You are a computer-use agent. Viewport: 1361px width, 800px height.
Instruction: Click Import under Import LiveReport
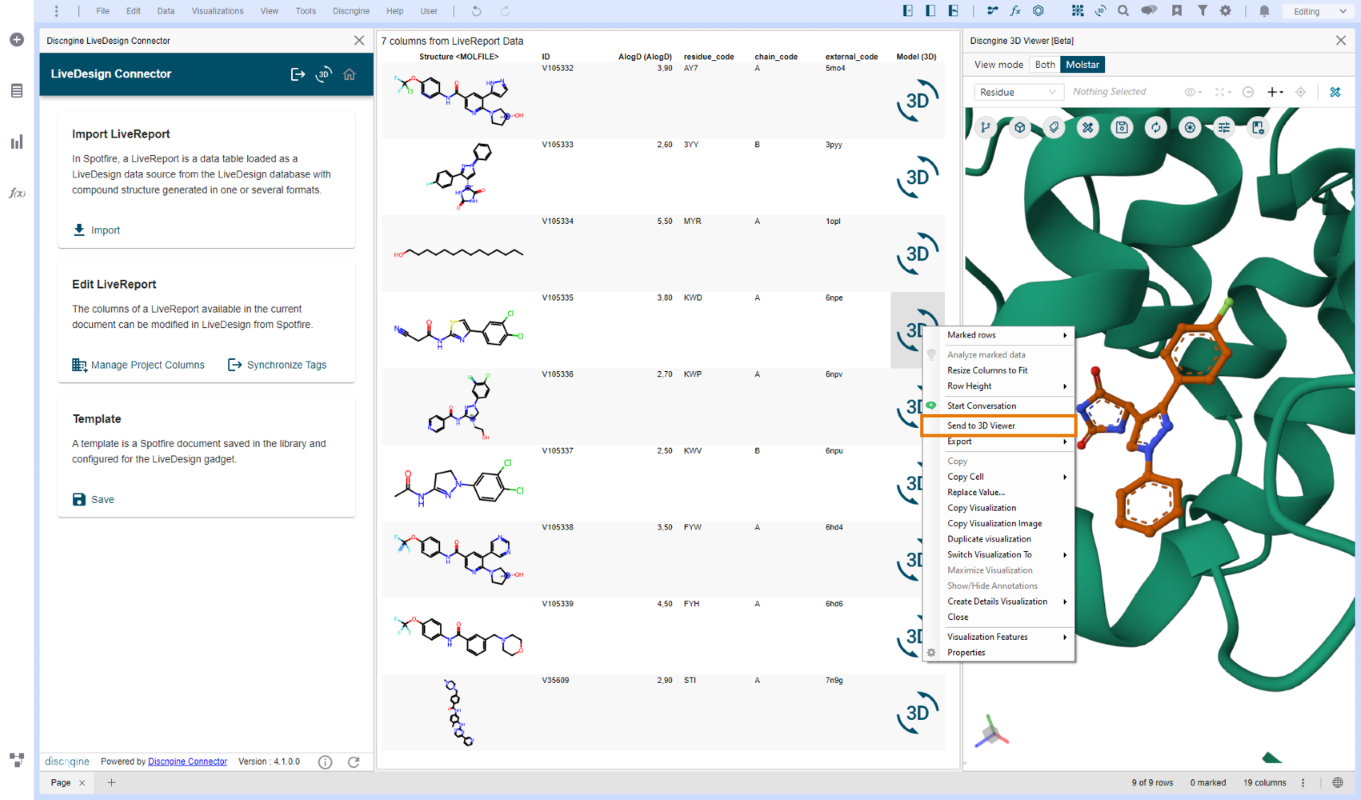point(97,230)
